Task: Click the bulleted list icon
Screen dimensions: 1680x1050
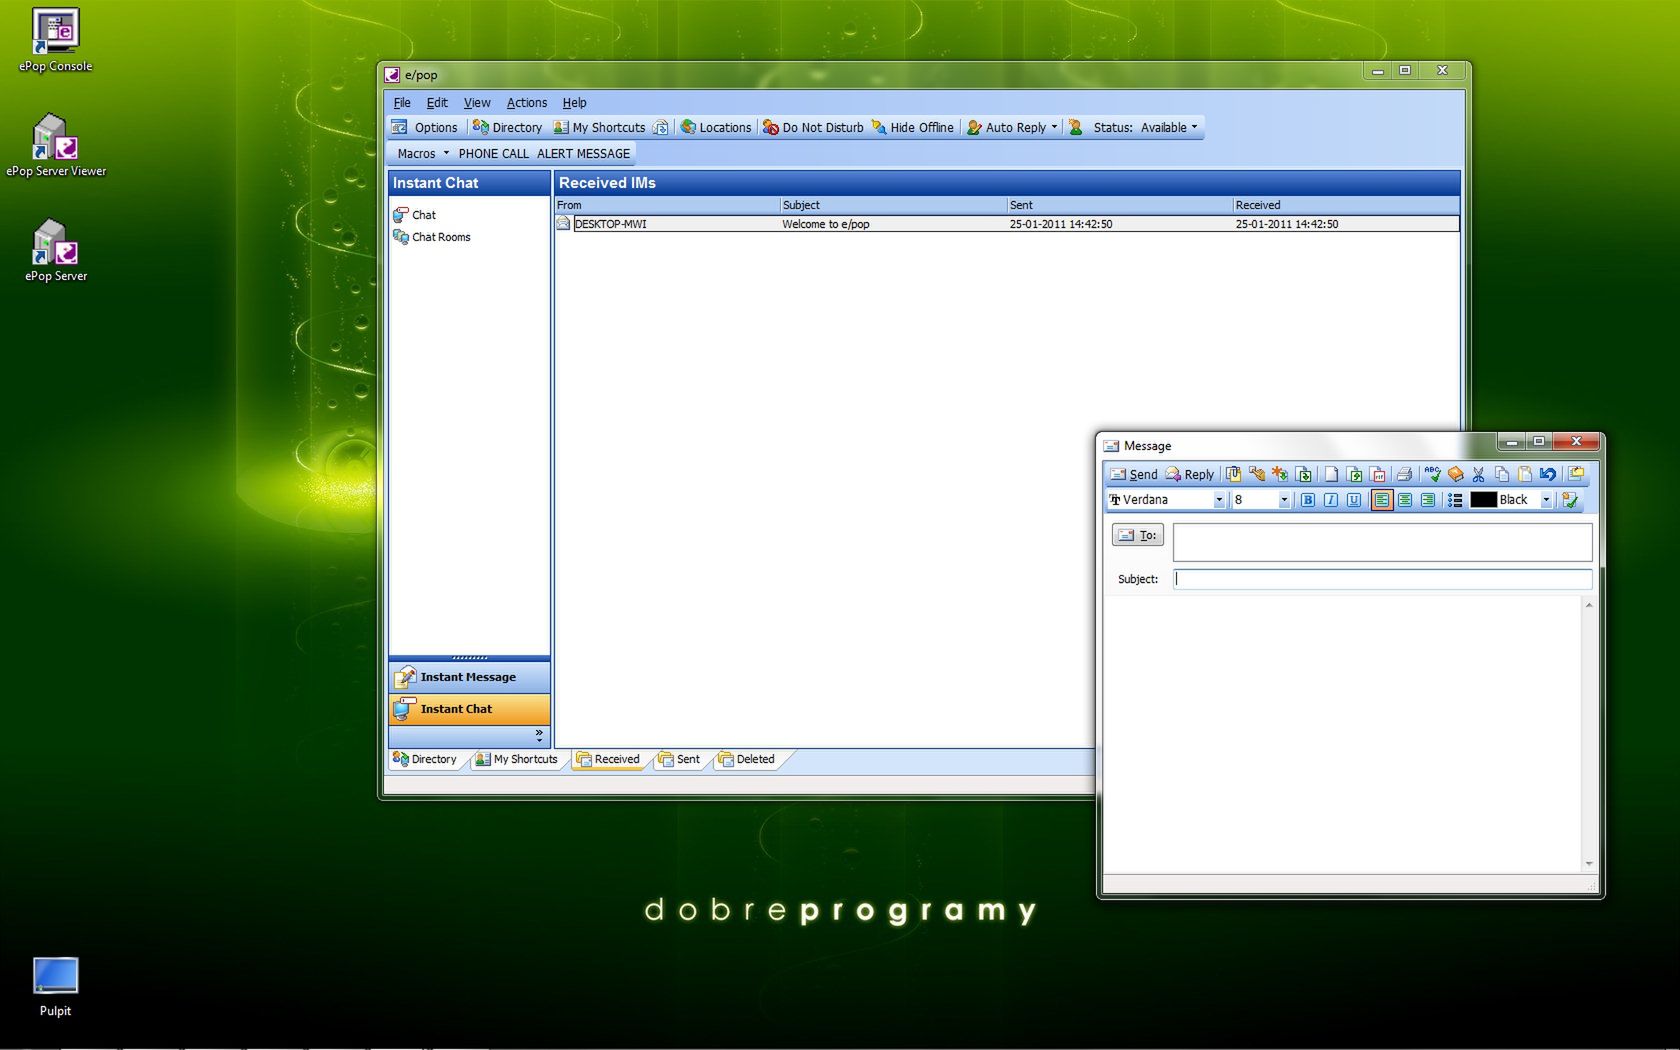Action: 1455,500
